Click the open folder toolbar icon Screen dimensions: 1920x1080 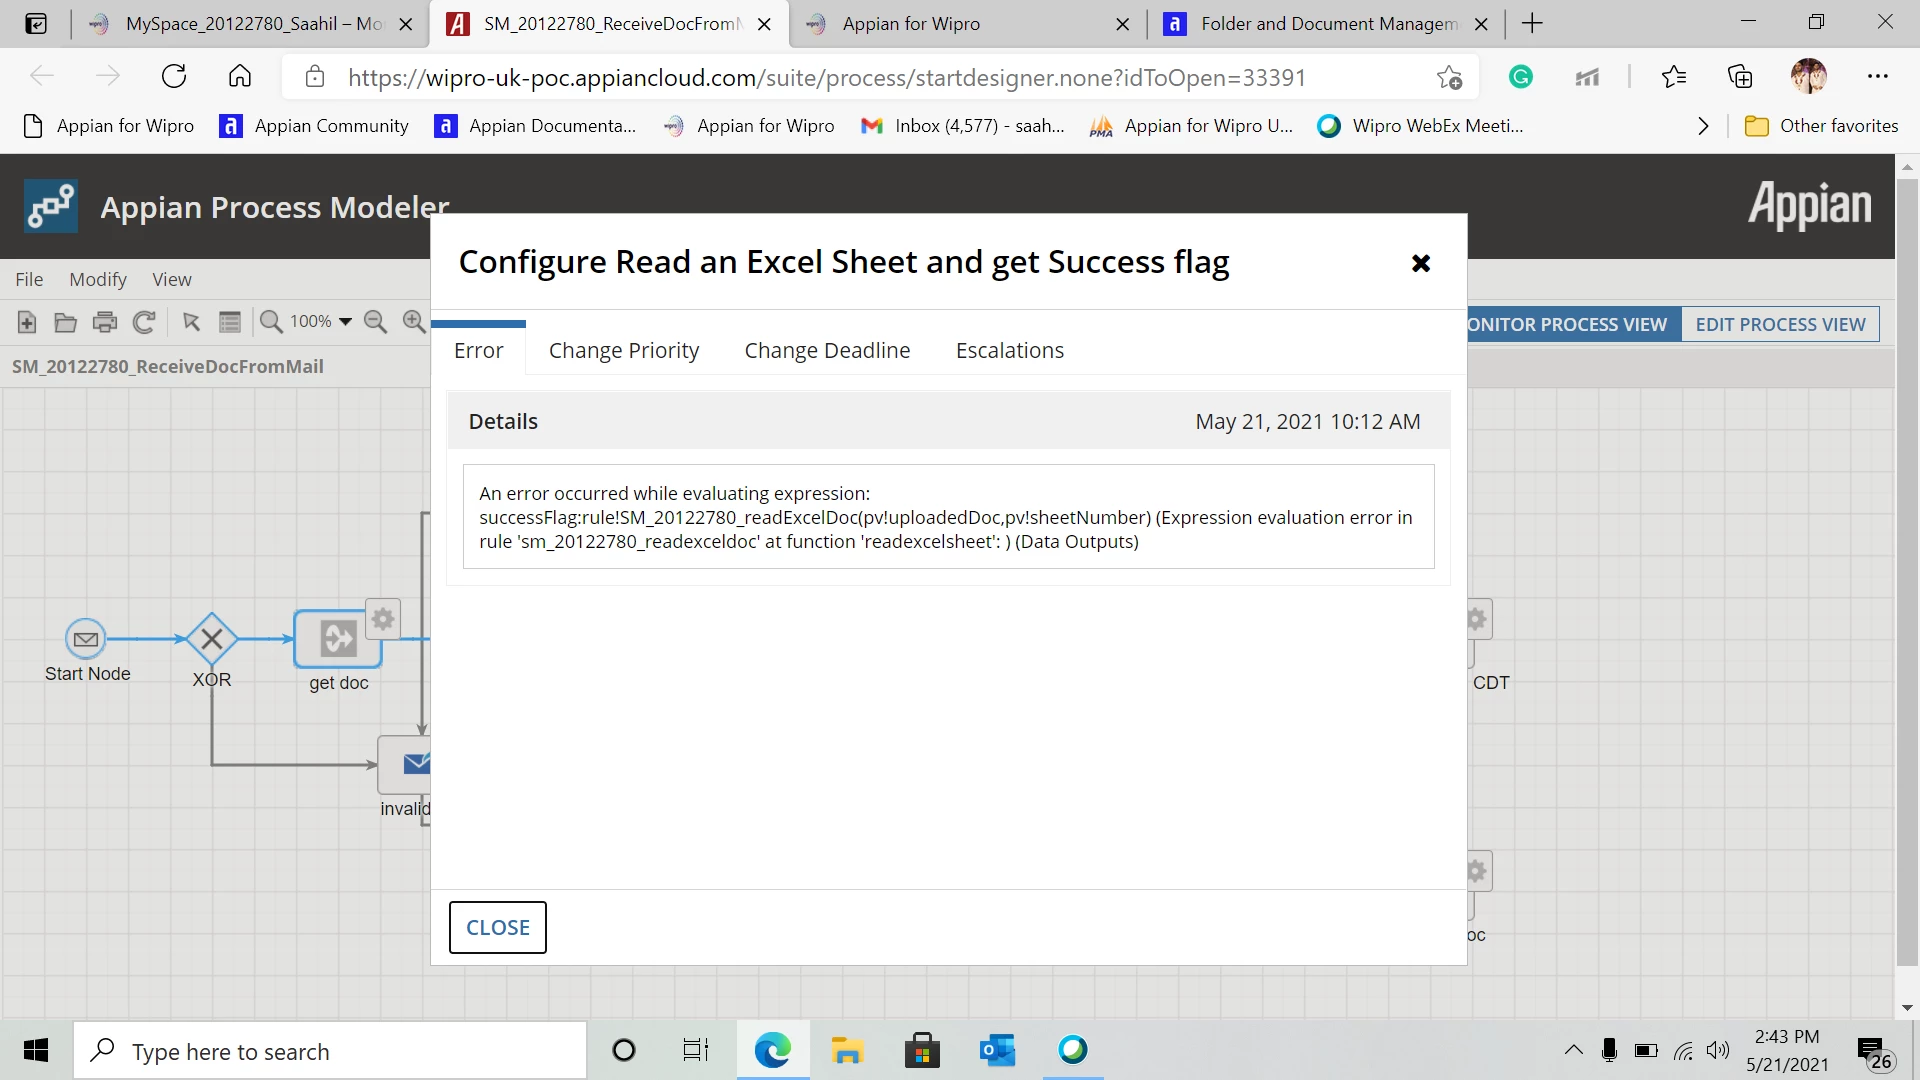[x=66, y=322]
